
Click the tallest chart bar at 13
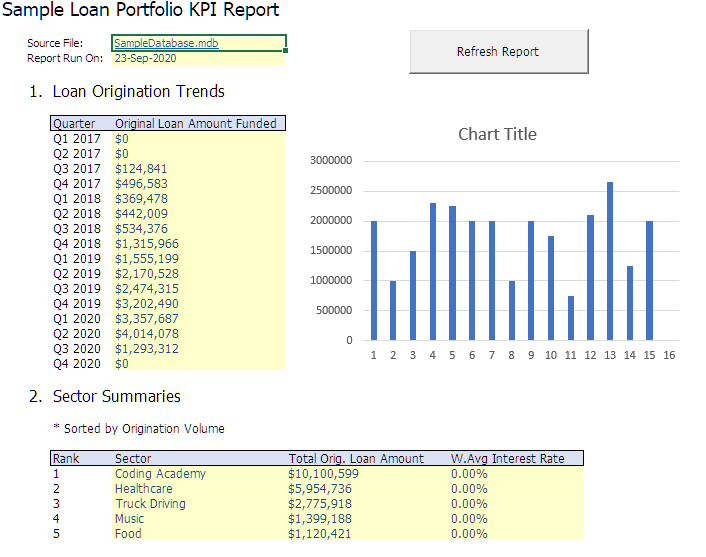(610, 261)
